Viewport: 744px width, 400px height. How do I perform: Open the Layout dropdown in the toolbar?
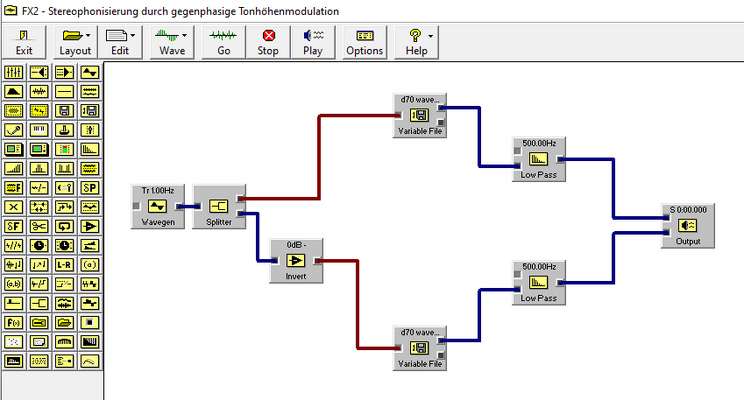coord(75,42)
